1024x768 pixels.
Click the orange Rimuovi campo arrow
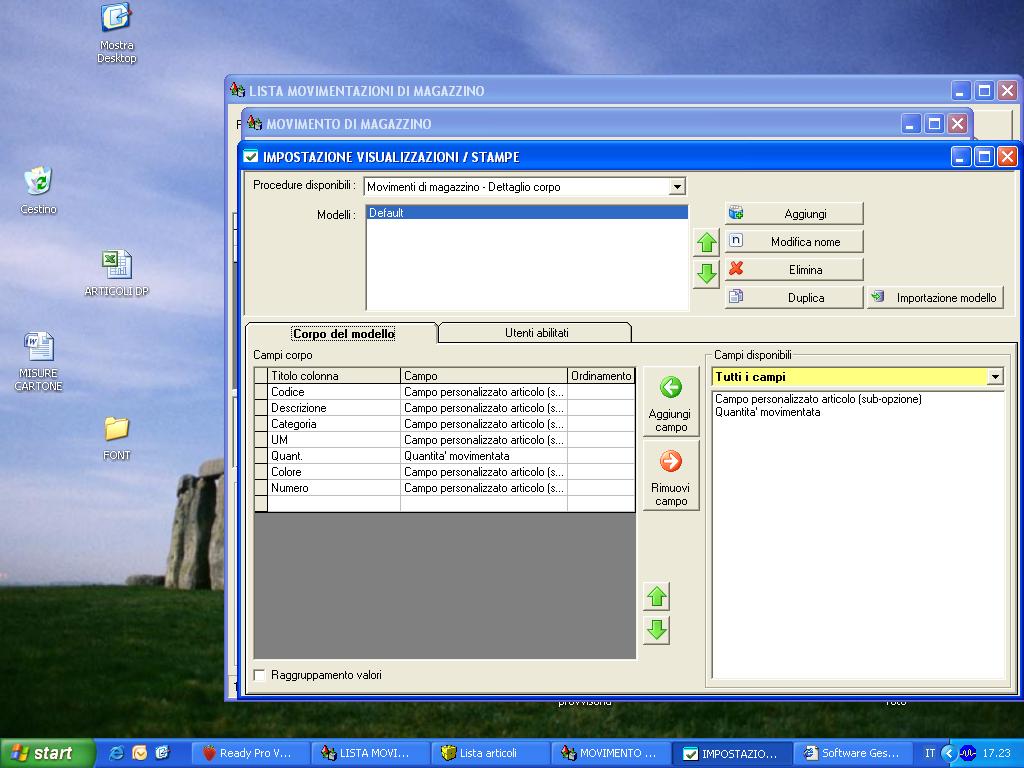(670, 462)
